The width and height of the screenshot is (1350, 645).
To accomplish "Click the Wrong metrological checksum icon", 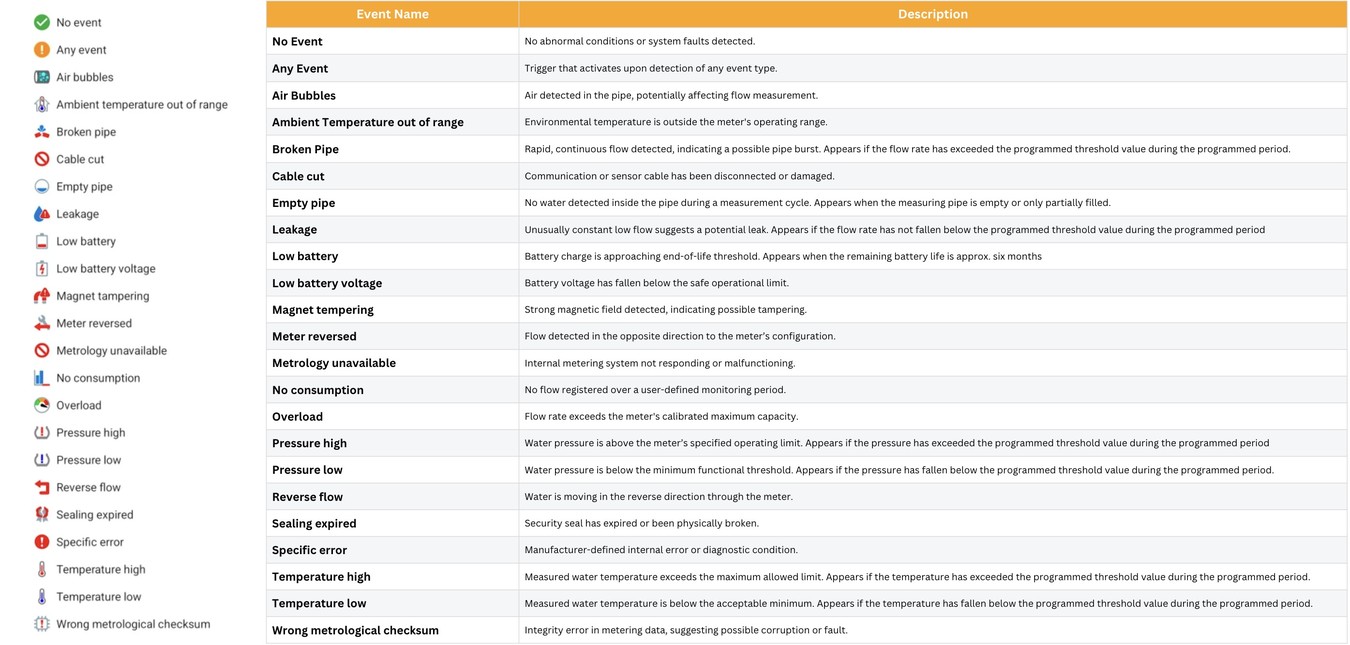I will tap(42, 624).
